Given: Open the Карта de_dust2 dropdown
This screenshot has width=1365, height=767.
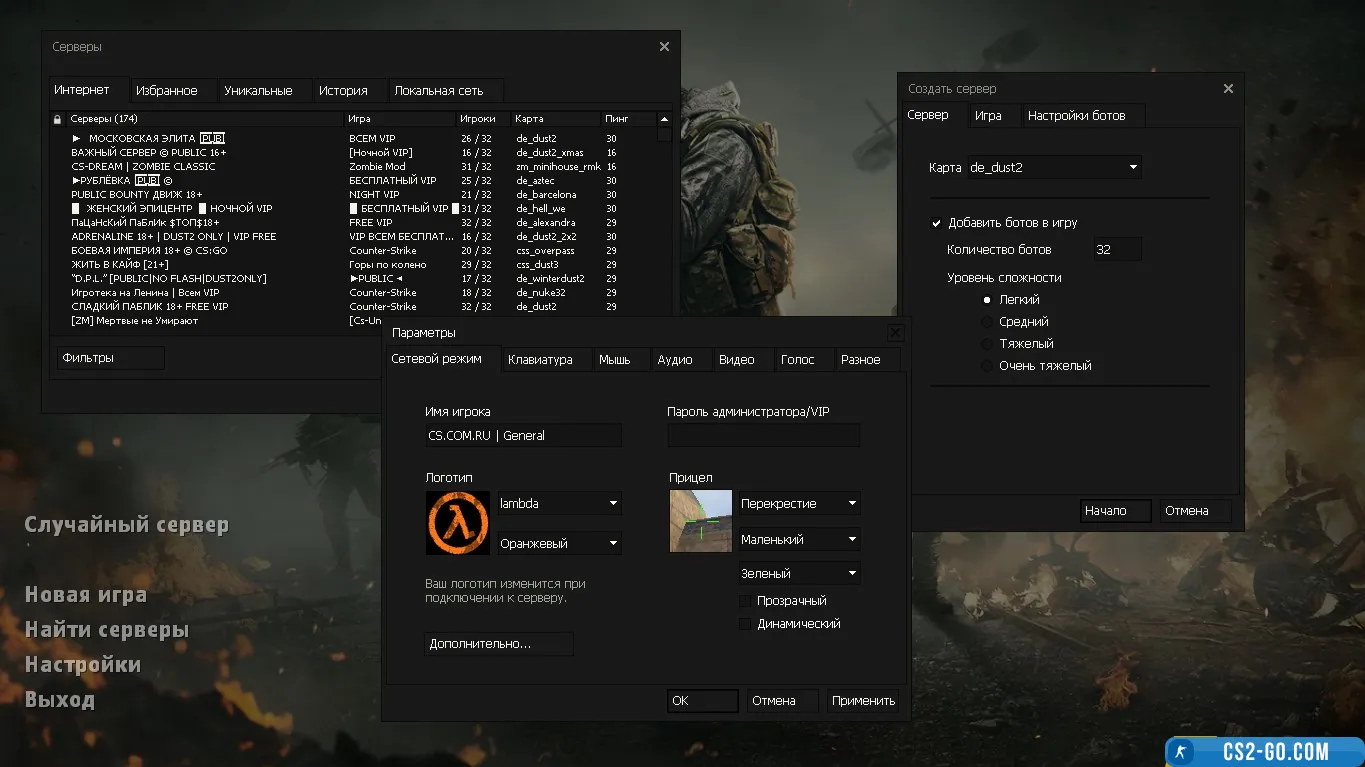Looking at the screenshot, I should tap(1054, 168).
